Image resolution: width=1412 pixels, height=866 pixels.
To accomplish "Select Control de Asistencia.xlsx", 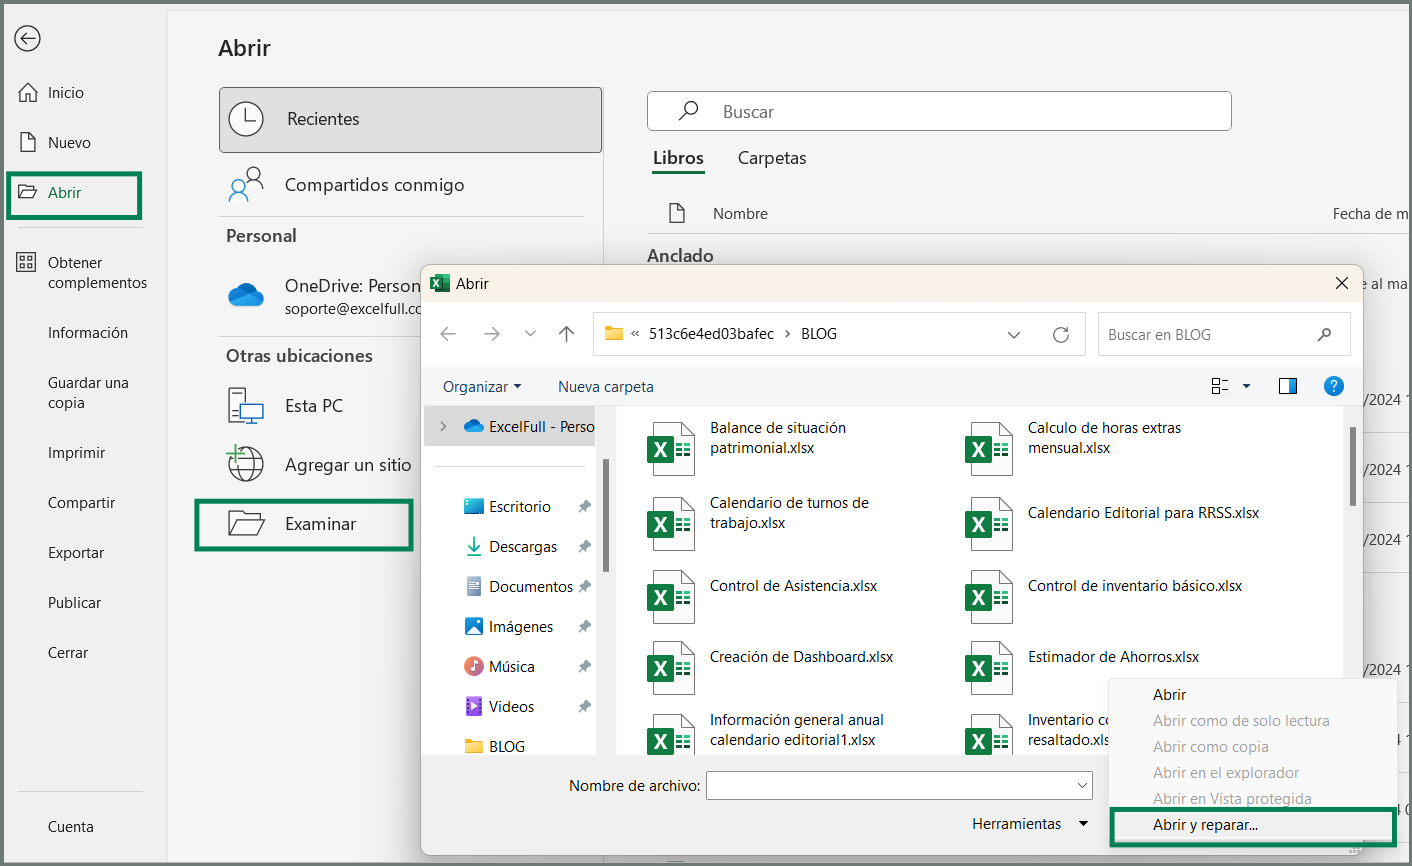I will tap(764, 596).
